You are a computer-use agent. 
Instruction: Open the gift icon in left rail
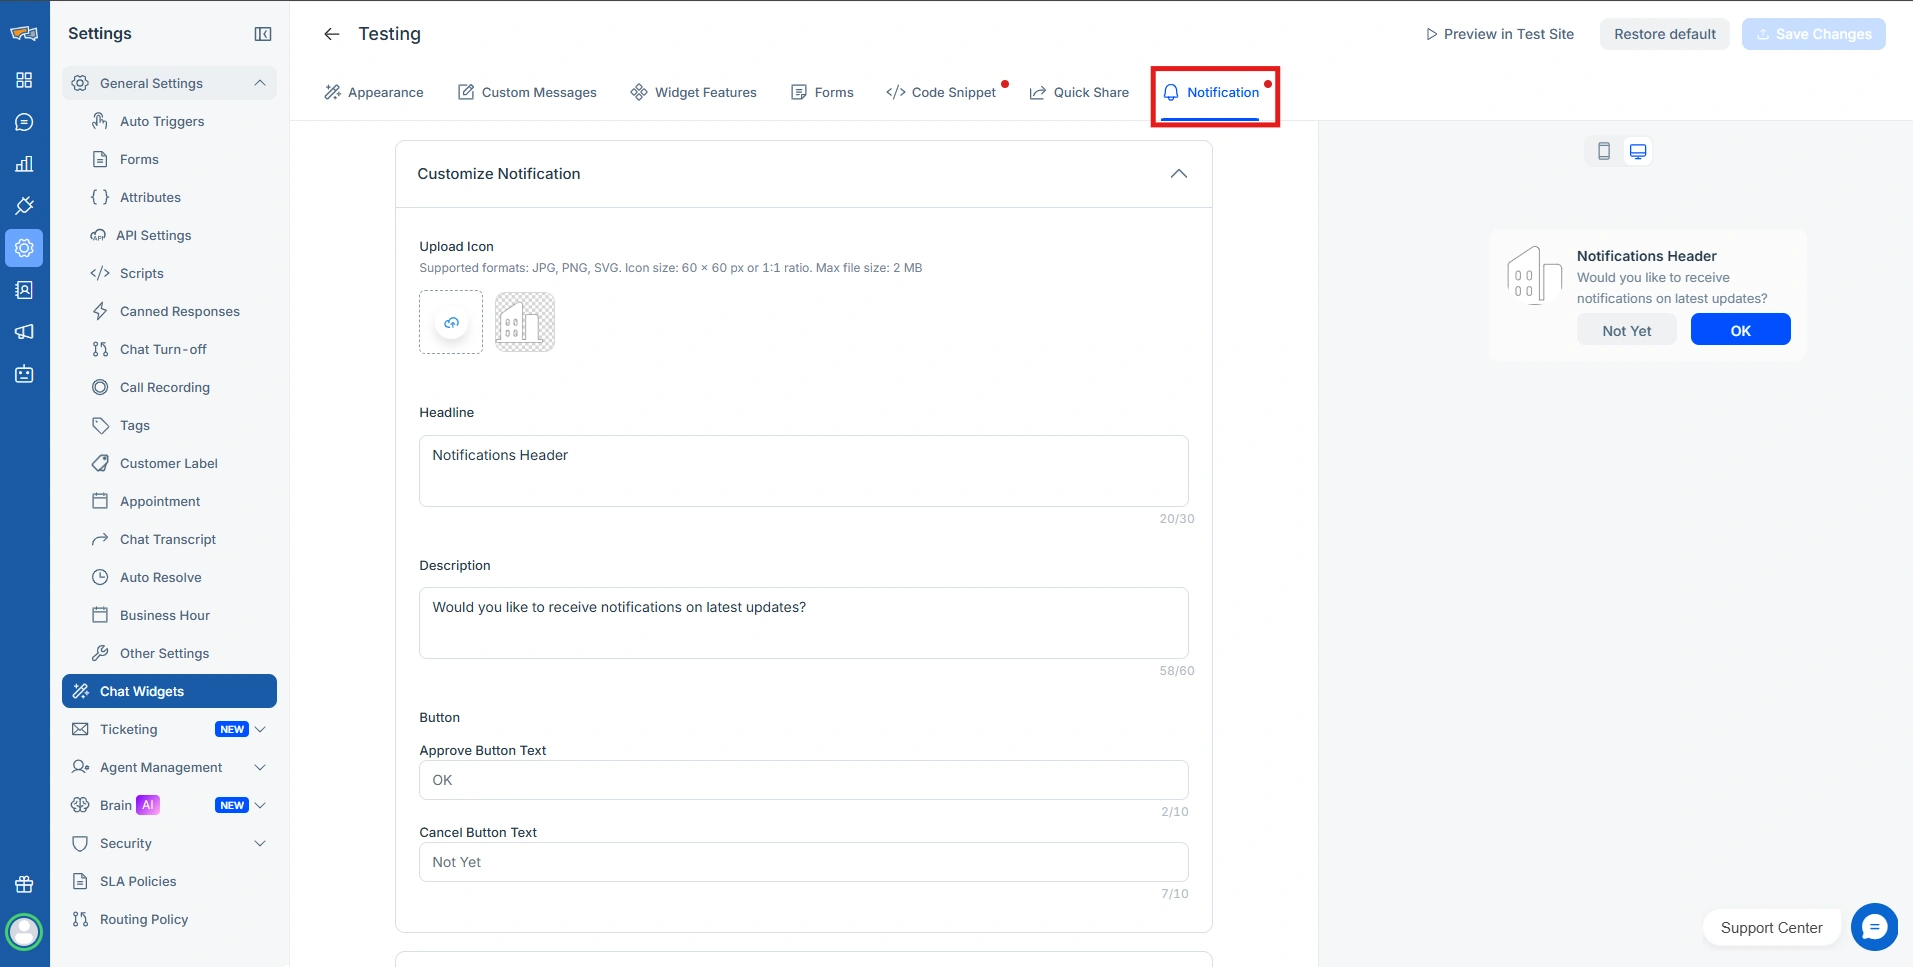(x=24, y=884)
